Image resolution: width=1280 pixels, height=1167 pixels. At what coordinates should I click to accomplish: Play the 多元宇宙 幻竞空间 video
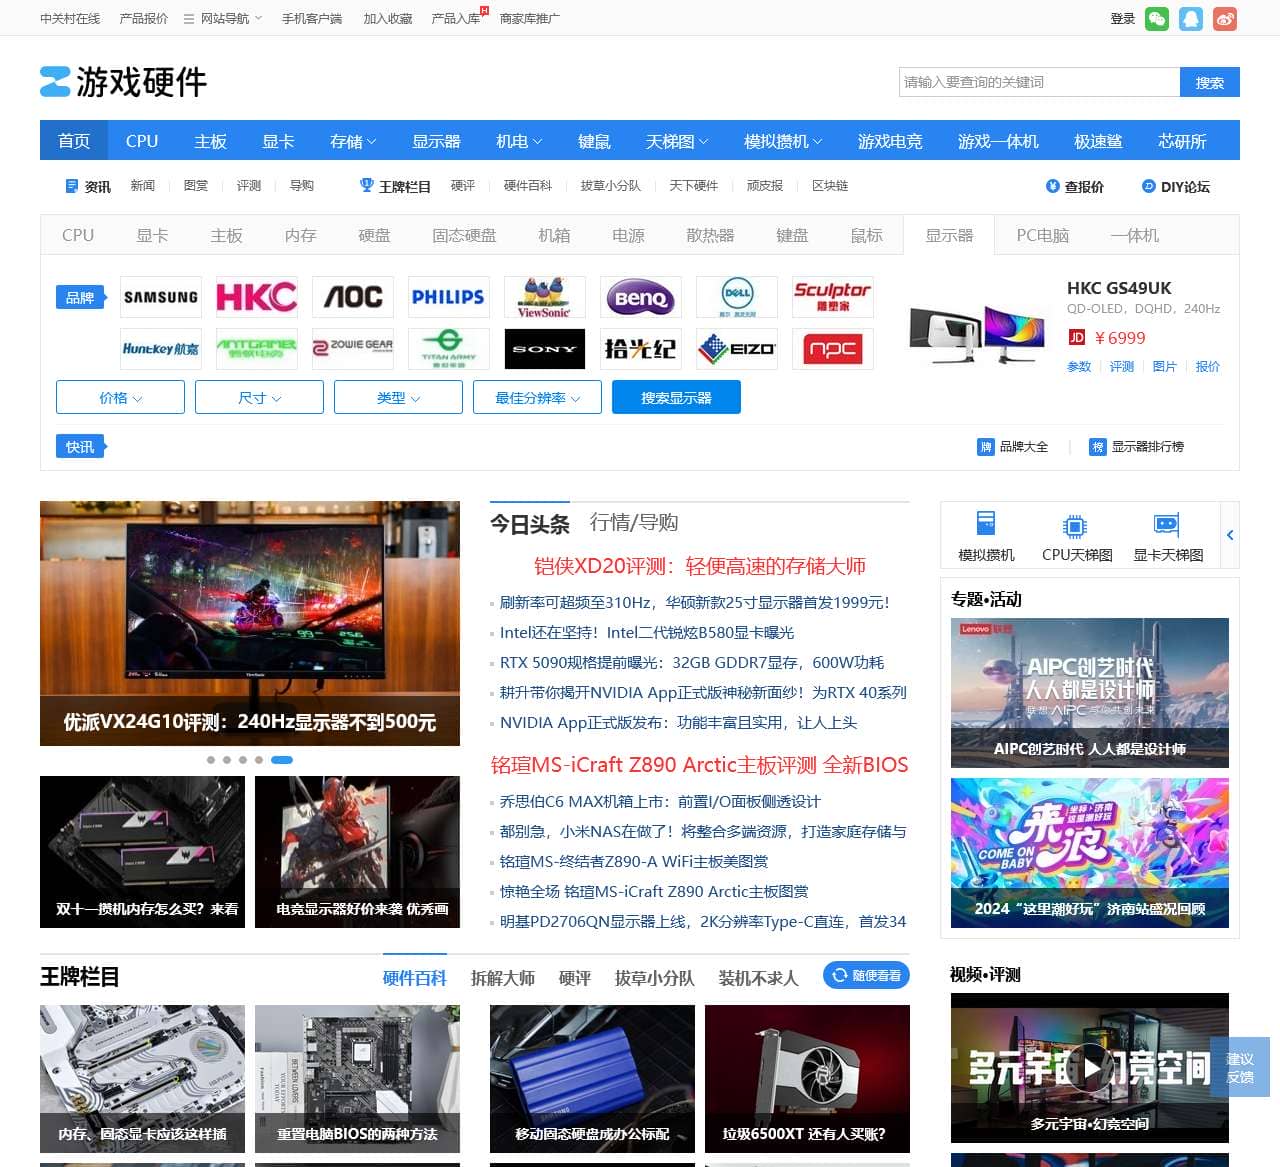1090,1068
